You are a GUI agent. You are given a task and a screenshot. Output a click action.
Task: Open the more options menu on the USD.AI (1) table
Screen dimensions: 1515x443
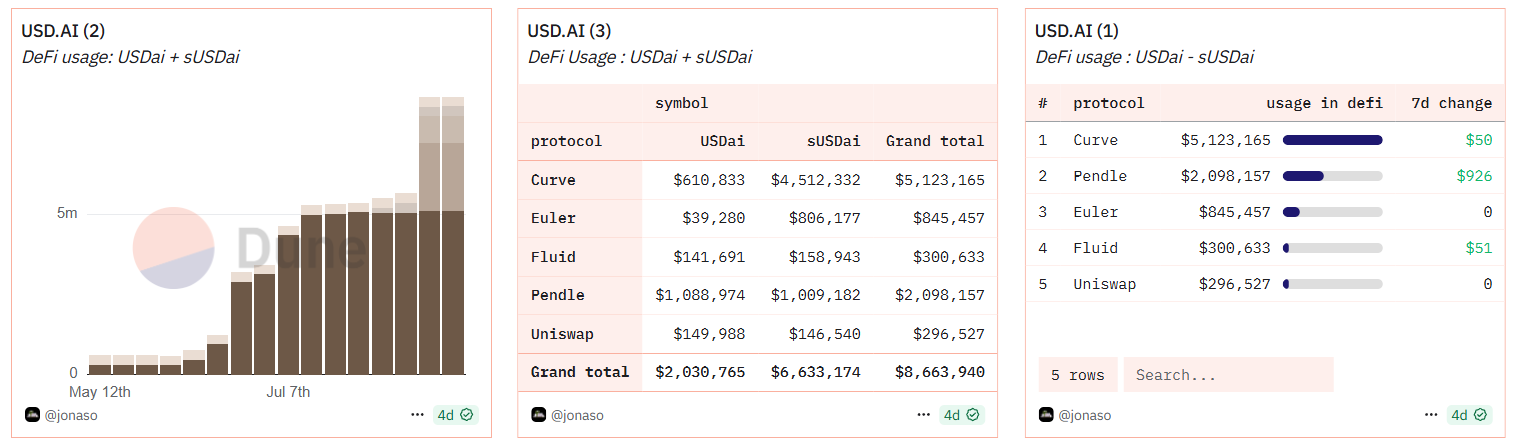pos(1431,415)
